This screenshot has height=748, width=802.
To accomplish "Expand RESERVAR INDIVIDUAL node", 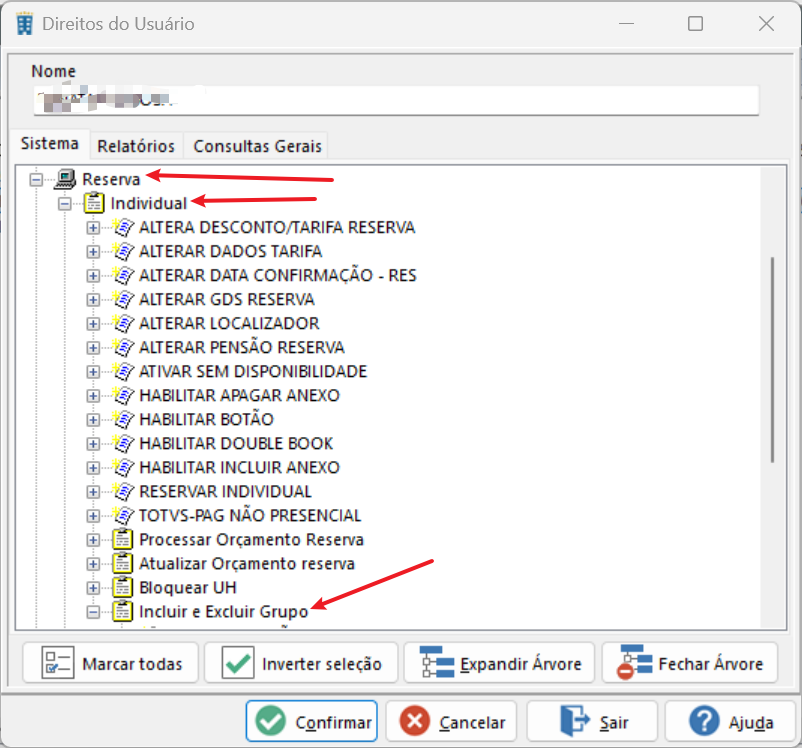I will [93, 492].
